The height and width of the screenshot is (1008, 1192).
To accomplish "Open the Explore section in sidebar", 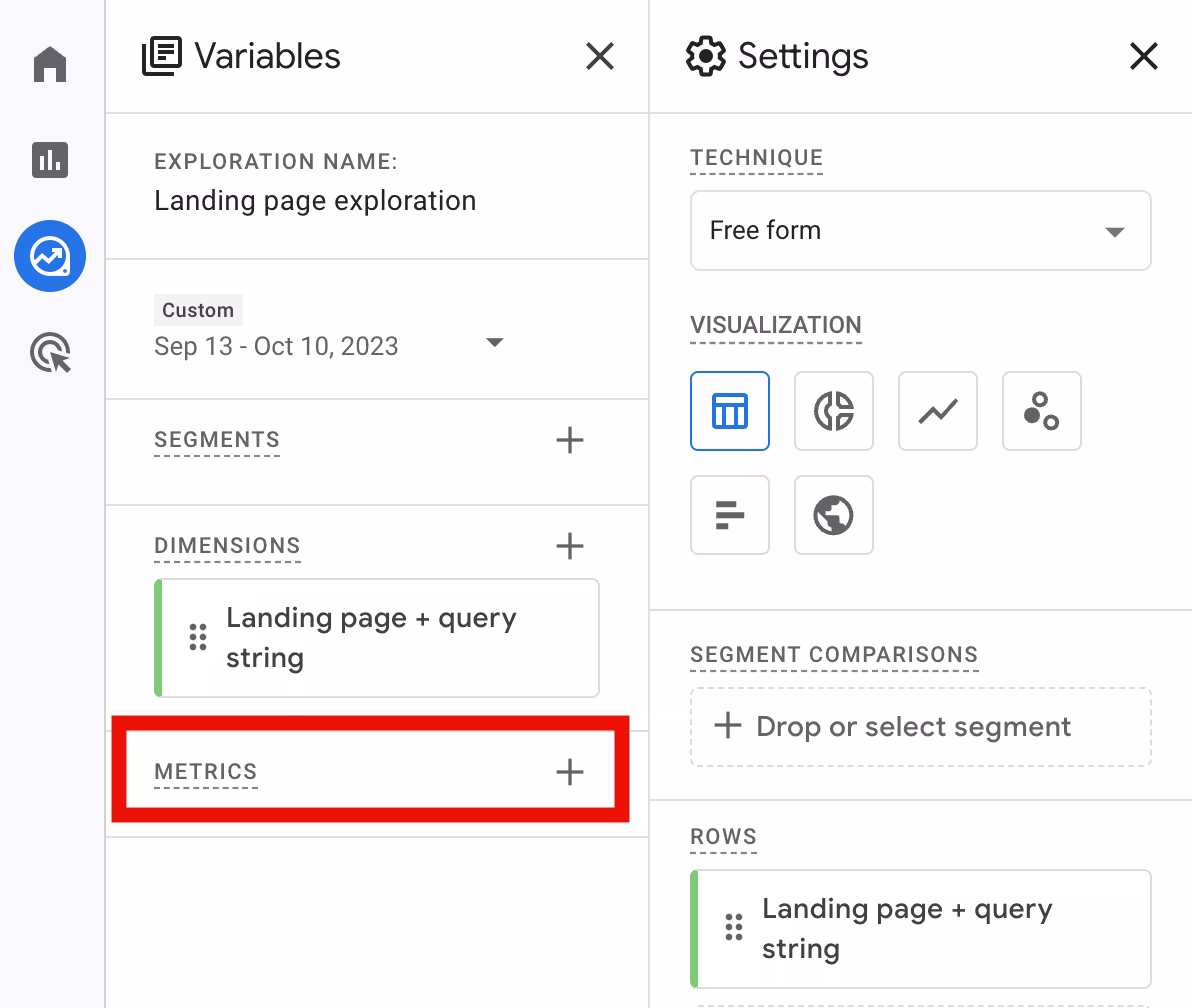I will 50,256.
